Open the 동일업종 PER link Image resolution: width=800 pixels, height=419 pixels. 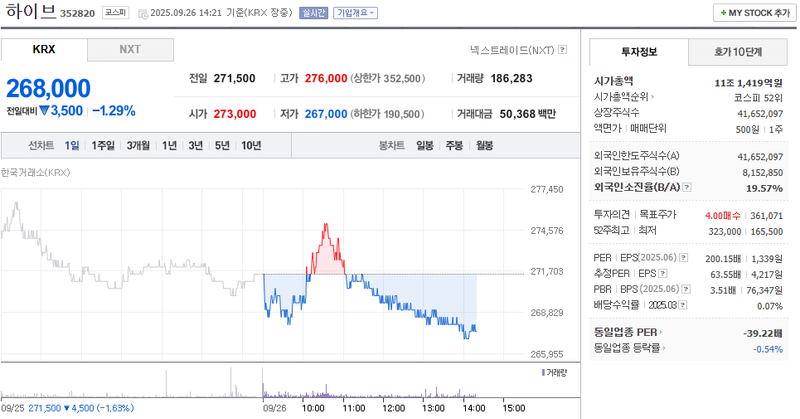tap(628, 332)
